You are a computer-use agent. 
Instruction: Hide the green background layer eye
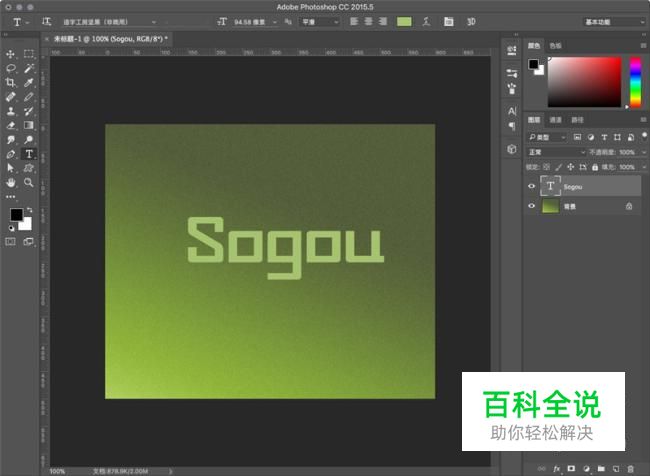[531, 206]
